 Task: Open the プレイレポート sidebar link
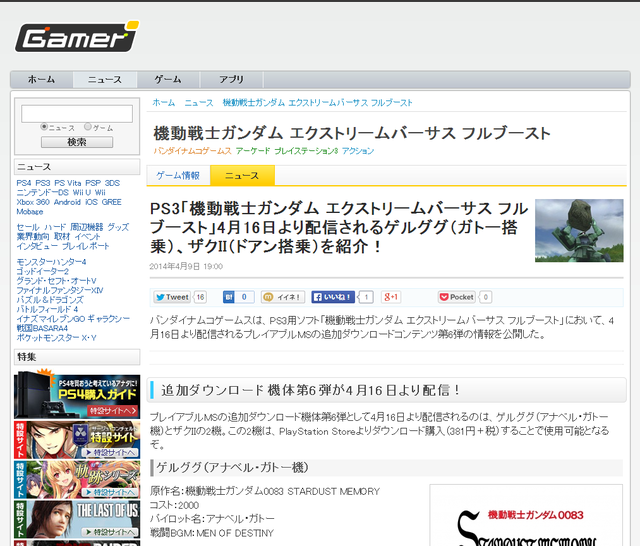86,246
